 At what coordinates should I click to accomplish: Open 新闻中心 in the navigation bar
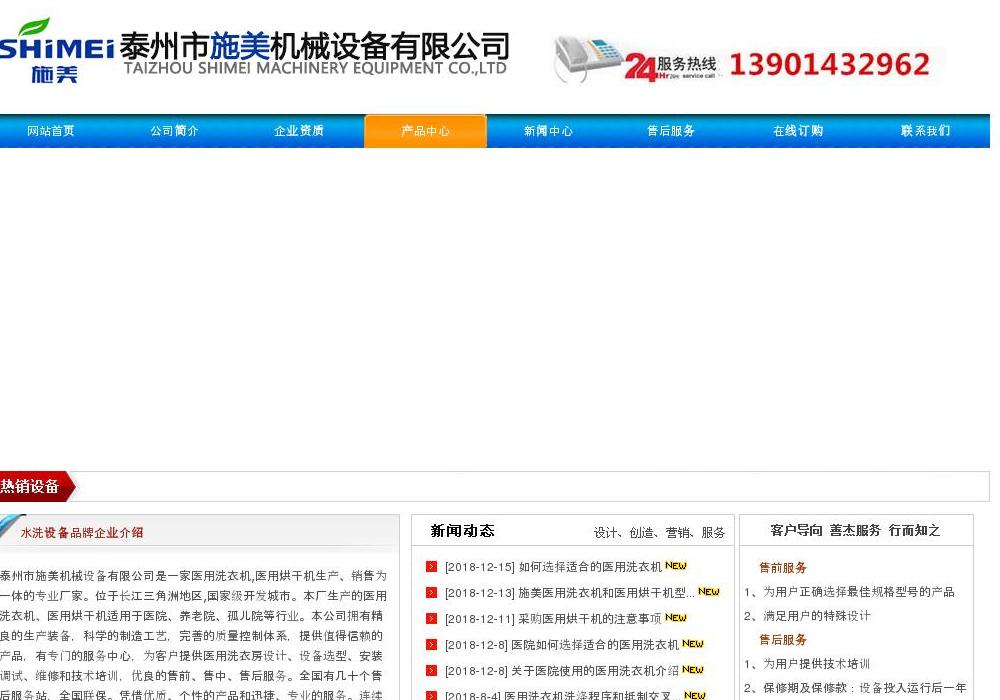[x=548, y=131]
